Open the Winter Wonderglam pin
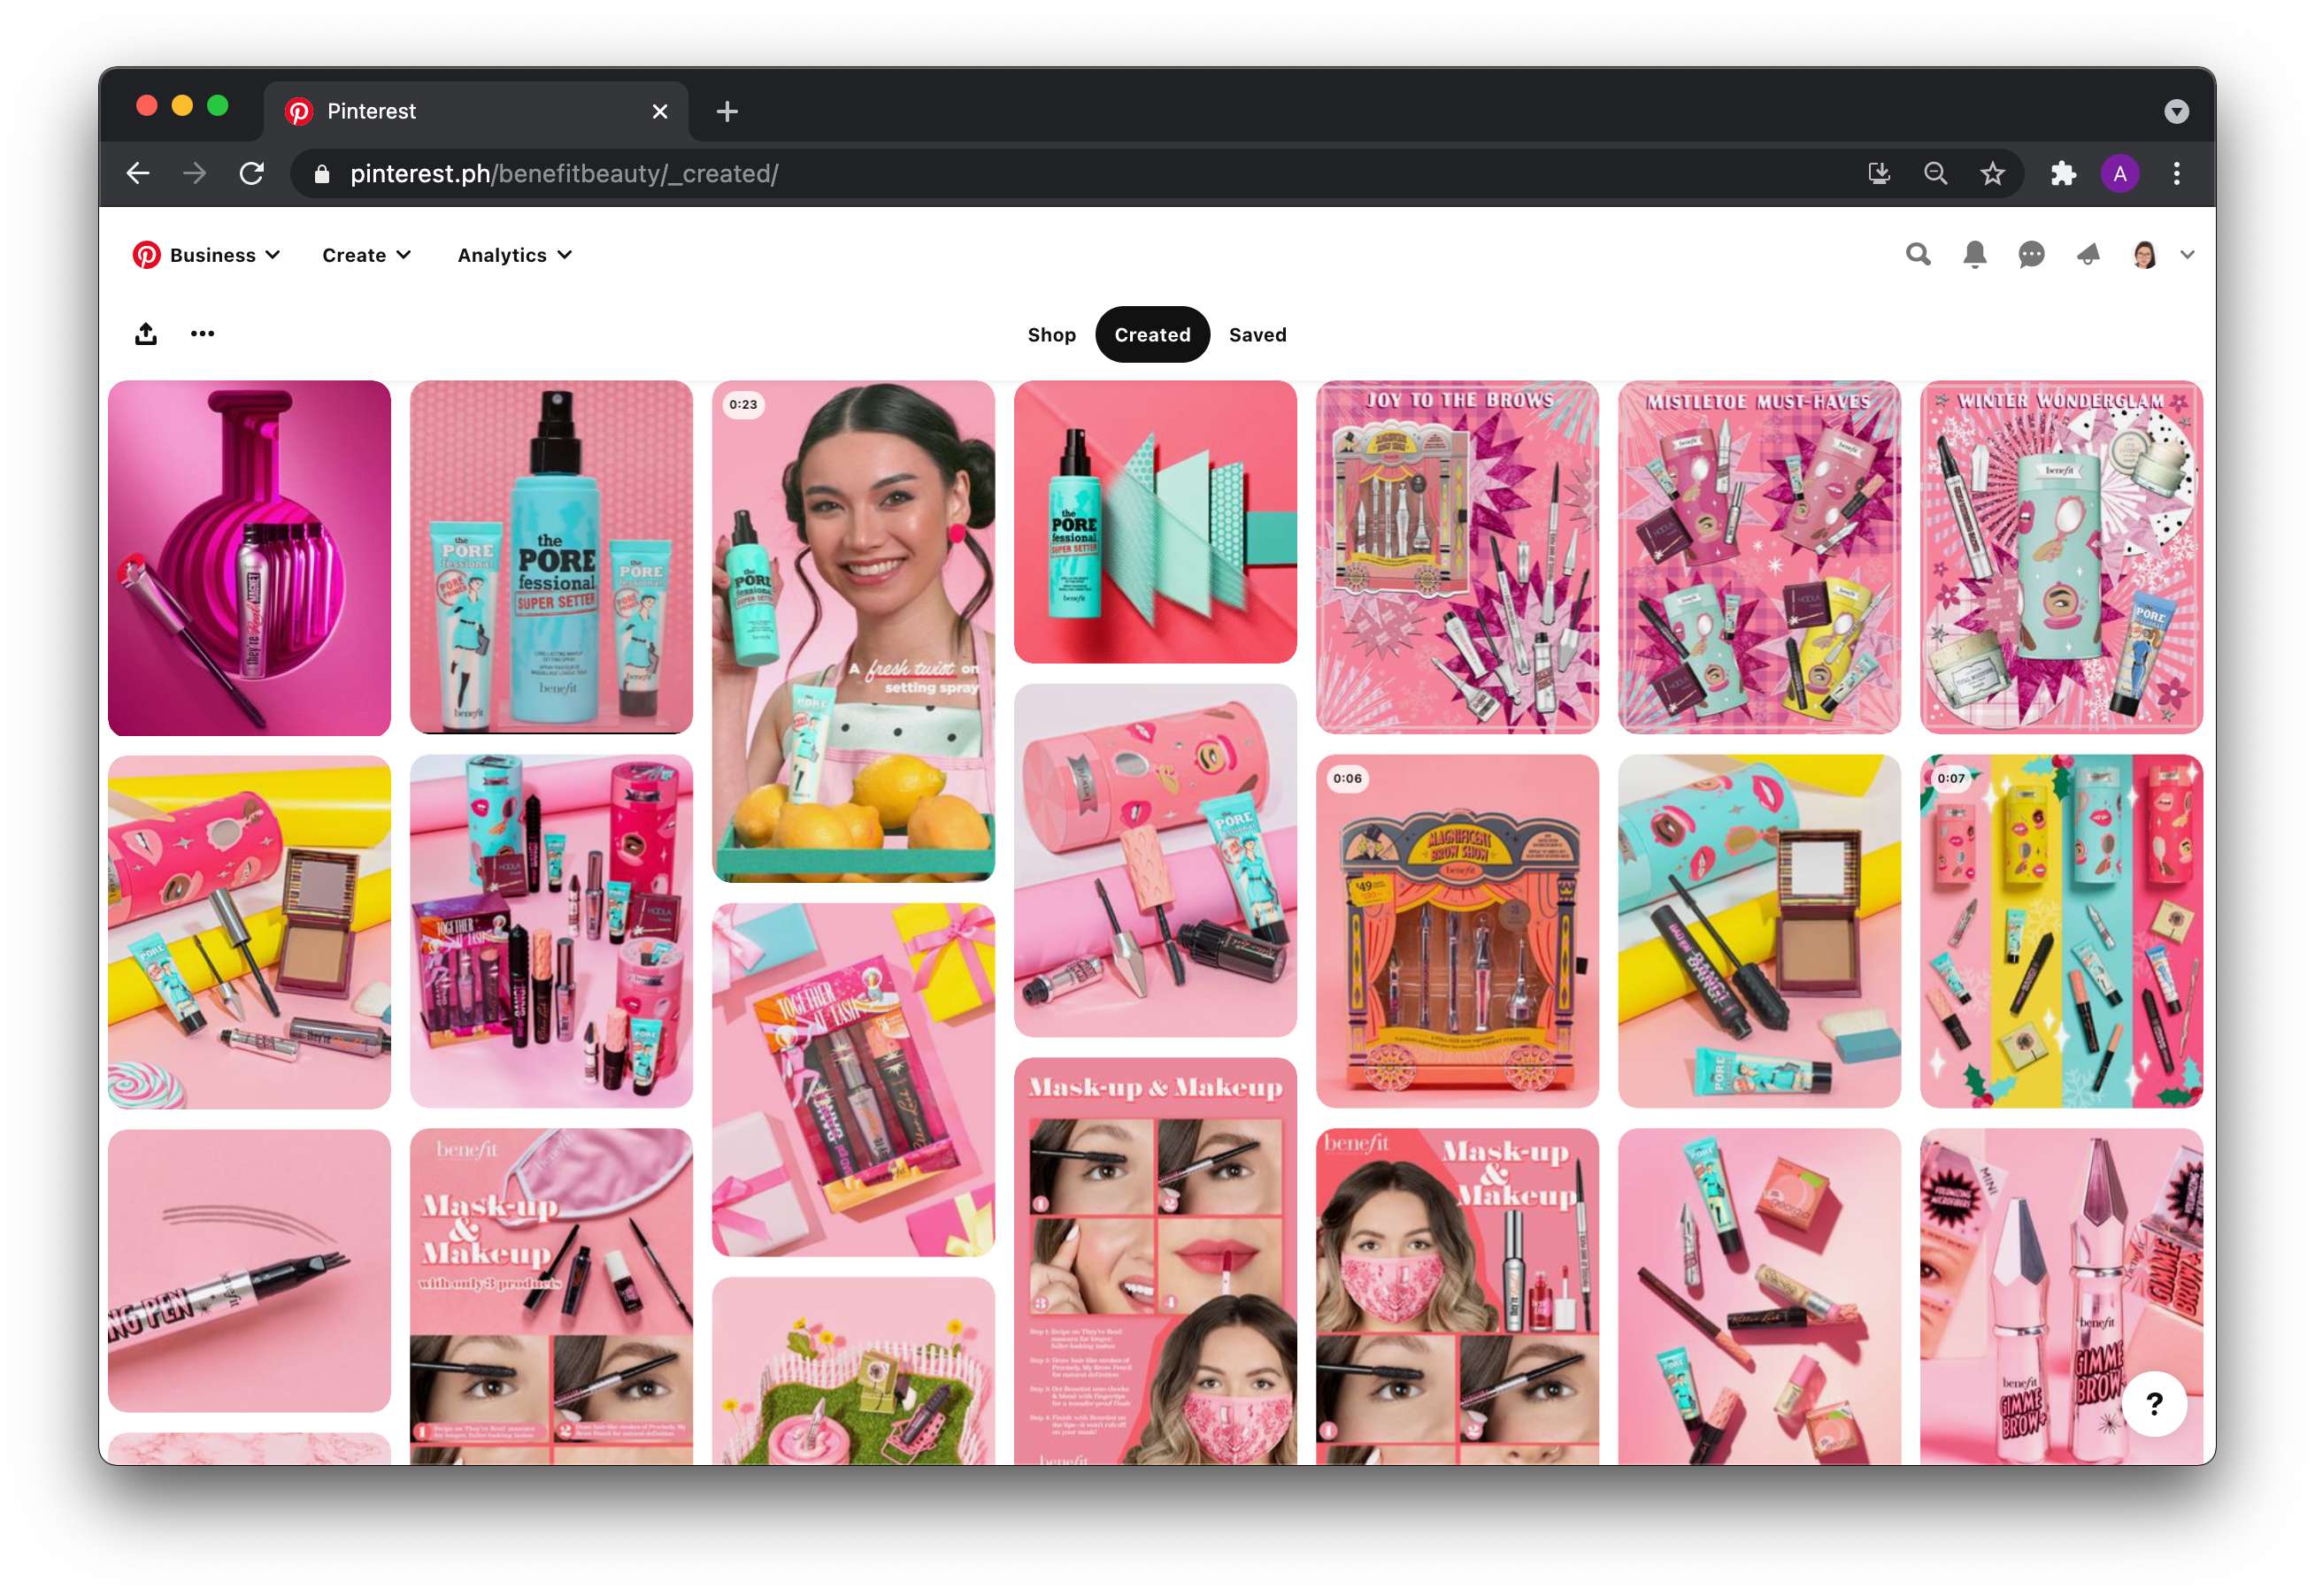2315x1596 pixels. tap(2061, 557)
